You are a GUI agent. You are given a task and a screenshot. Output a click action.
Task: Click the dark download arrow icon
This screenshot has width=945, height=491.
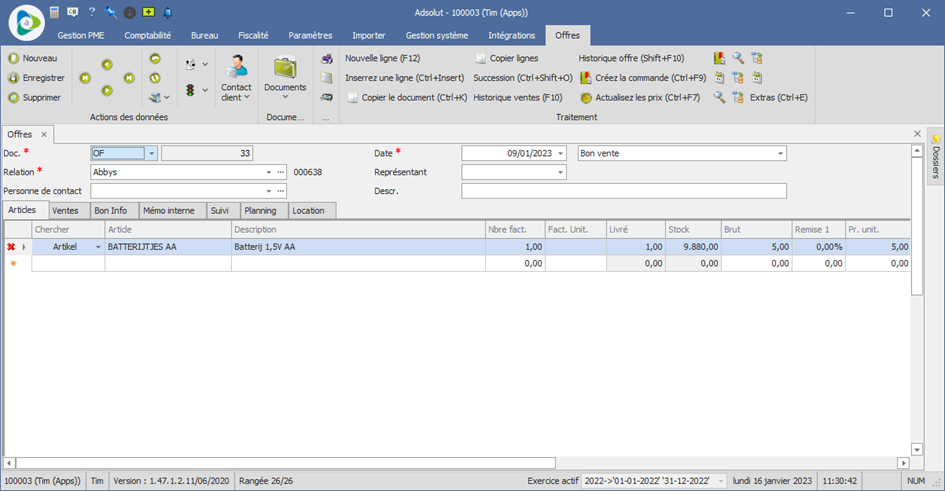point(129,12)
